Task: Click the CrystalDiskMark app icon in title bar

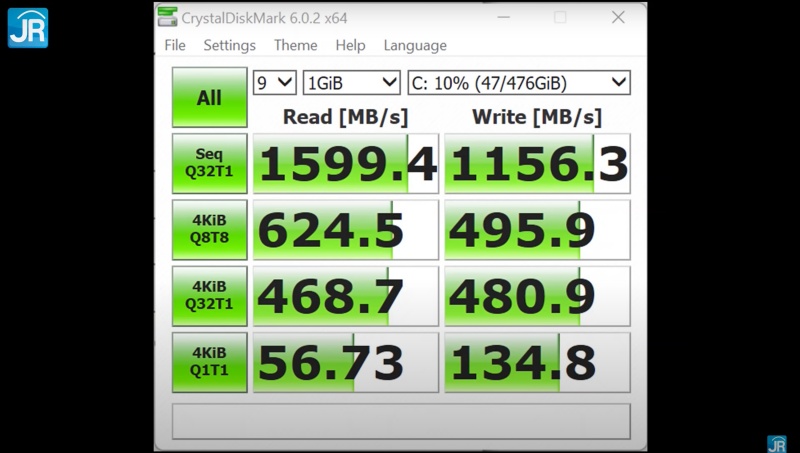Action: pyautogui.click(x=167, y=17)
